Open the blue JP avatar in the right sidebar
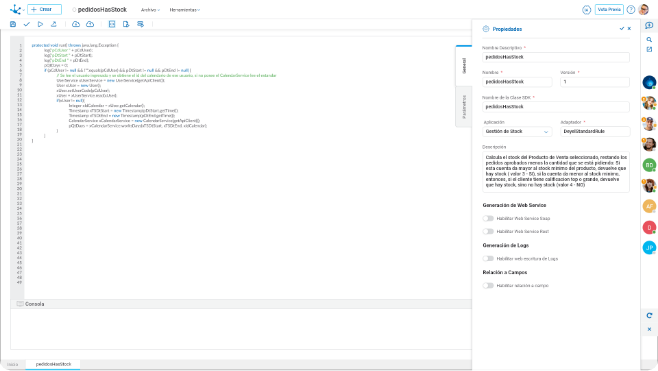Image resolution: width=658 pixels, height=371 pixels. 649,248
